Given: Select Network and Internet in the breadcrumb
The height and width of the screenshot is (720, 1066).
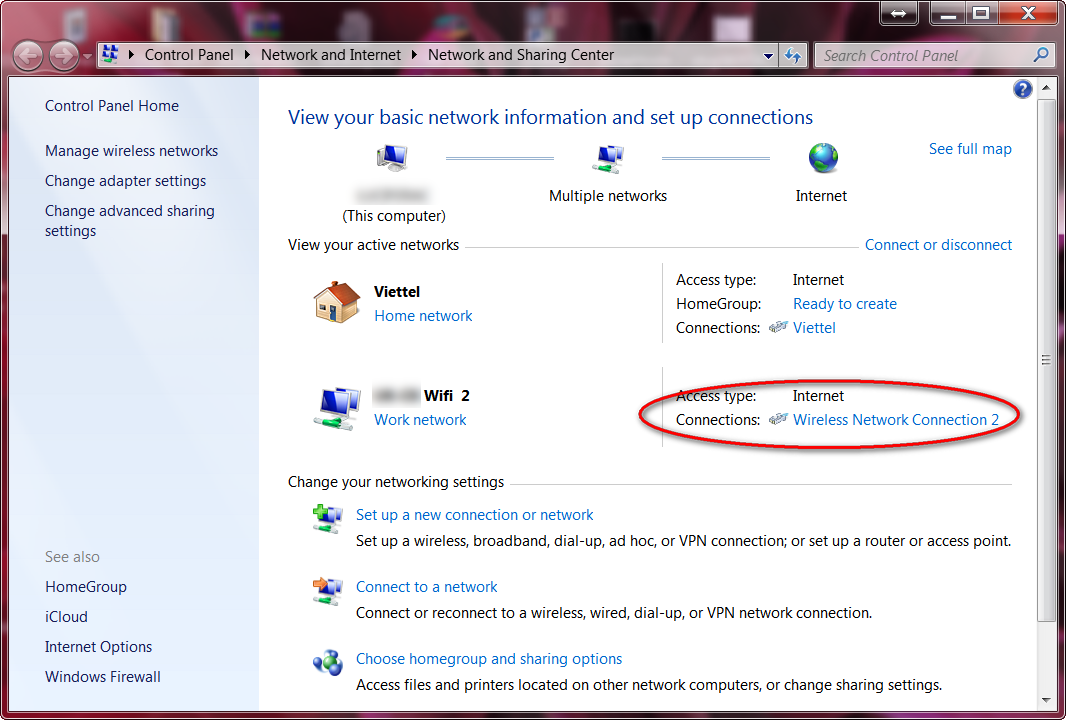Looking at the screenshot, I should [x=331, y=55].
